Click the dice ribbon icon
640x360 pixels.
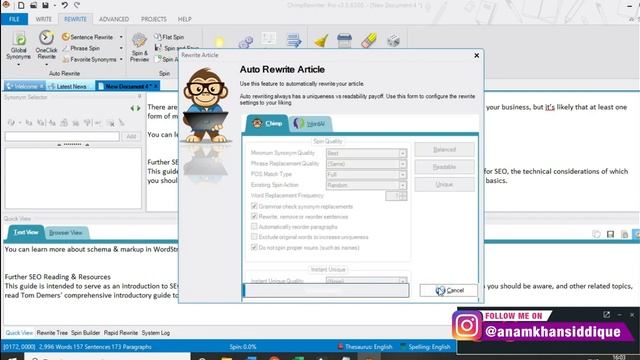[x=393, y=40]
